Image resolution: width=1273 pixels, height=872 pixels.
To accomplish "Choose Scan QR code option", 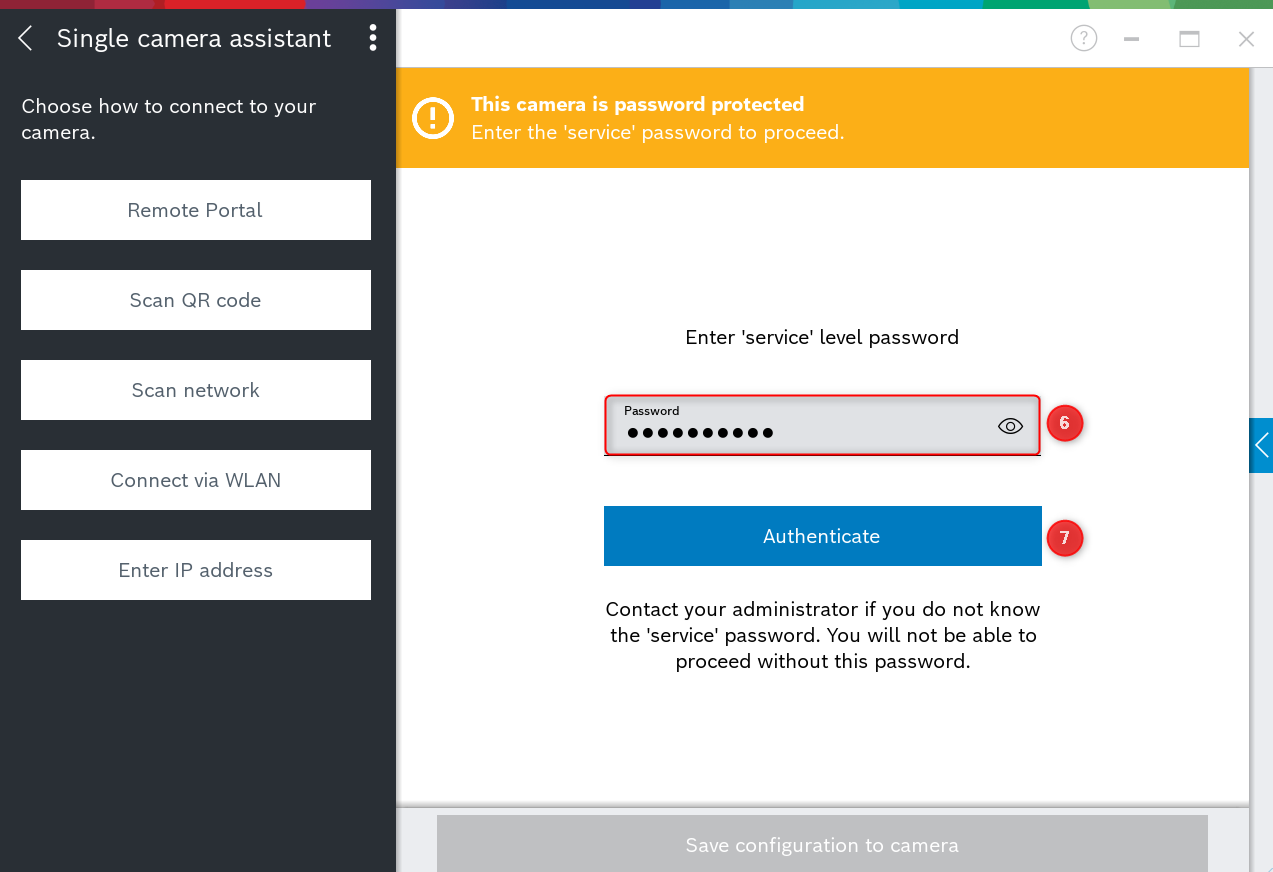I will [x=195, y=300].
